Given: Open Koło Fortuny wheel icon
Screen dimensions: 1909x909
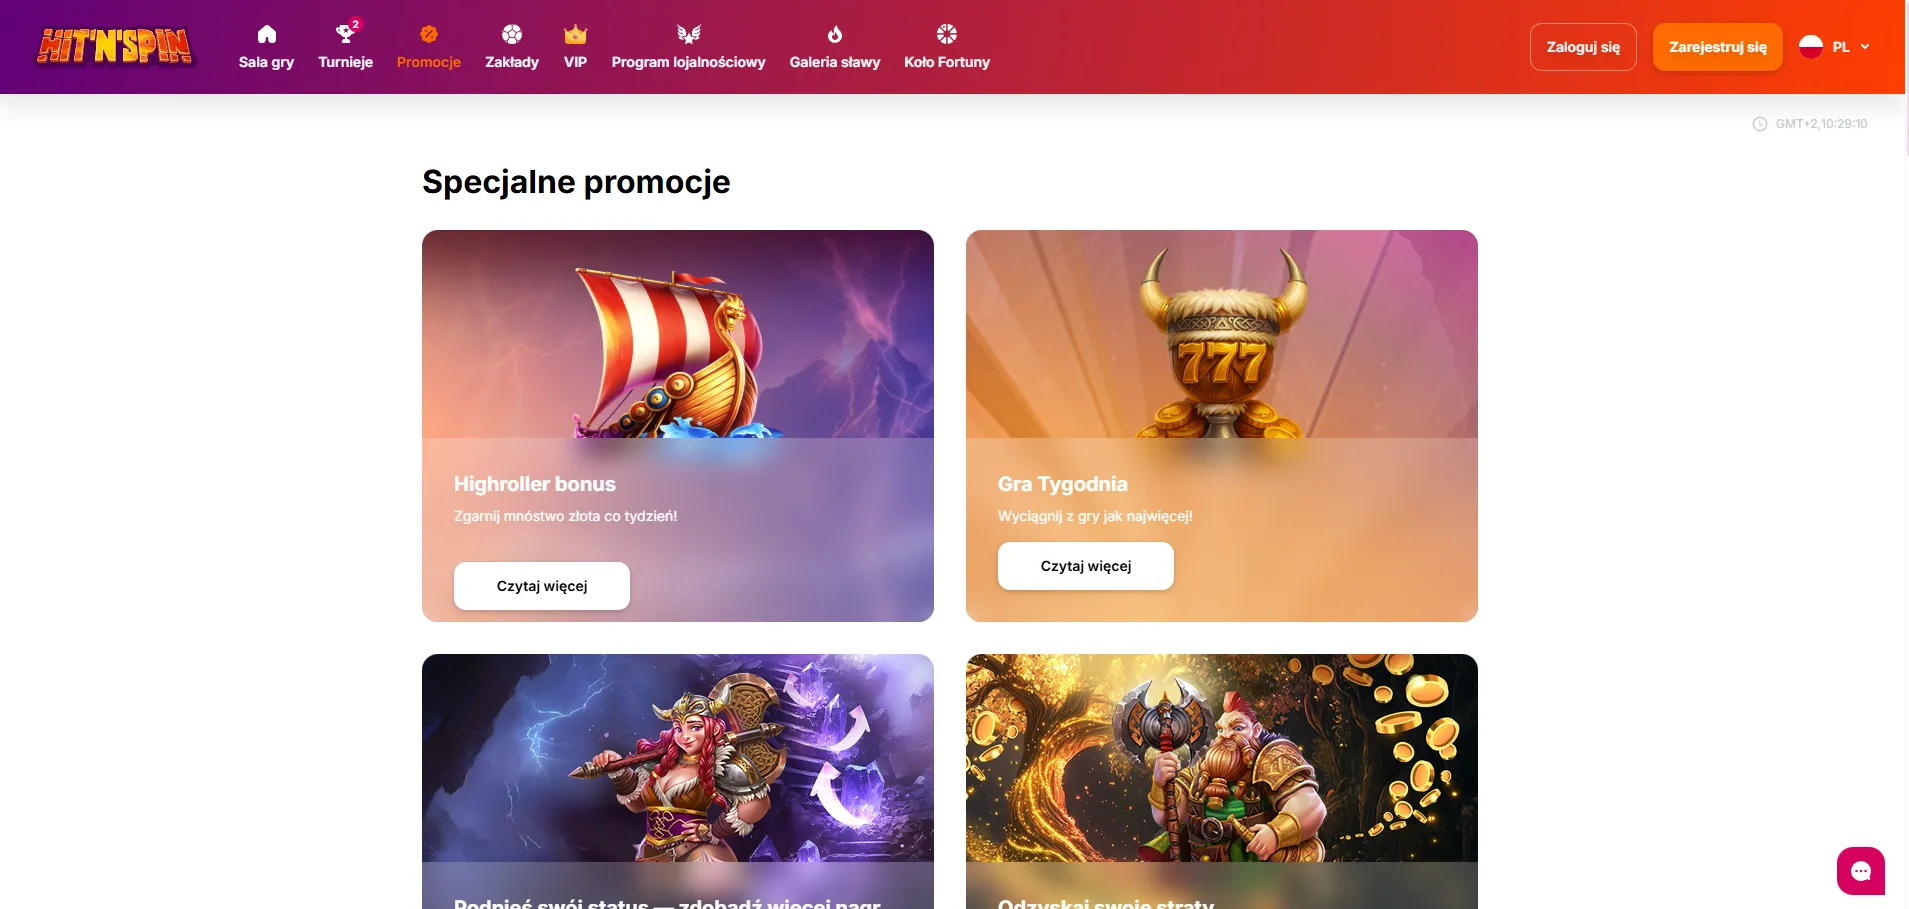Looking at the screenshot, I should pyautogui.click(x=947, y=35).
